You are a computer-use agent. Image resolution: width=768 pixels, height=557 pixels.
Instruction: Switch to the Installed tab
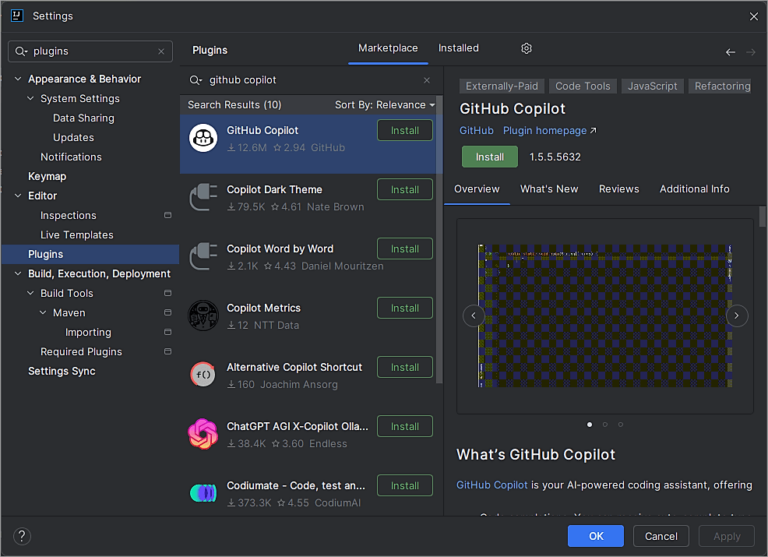click(x=458, y=48)
